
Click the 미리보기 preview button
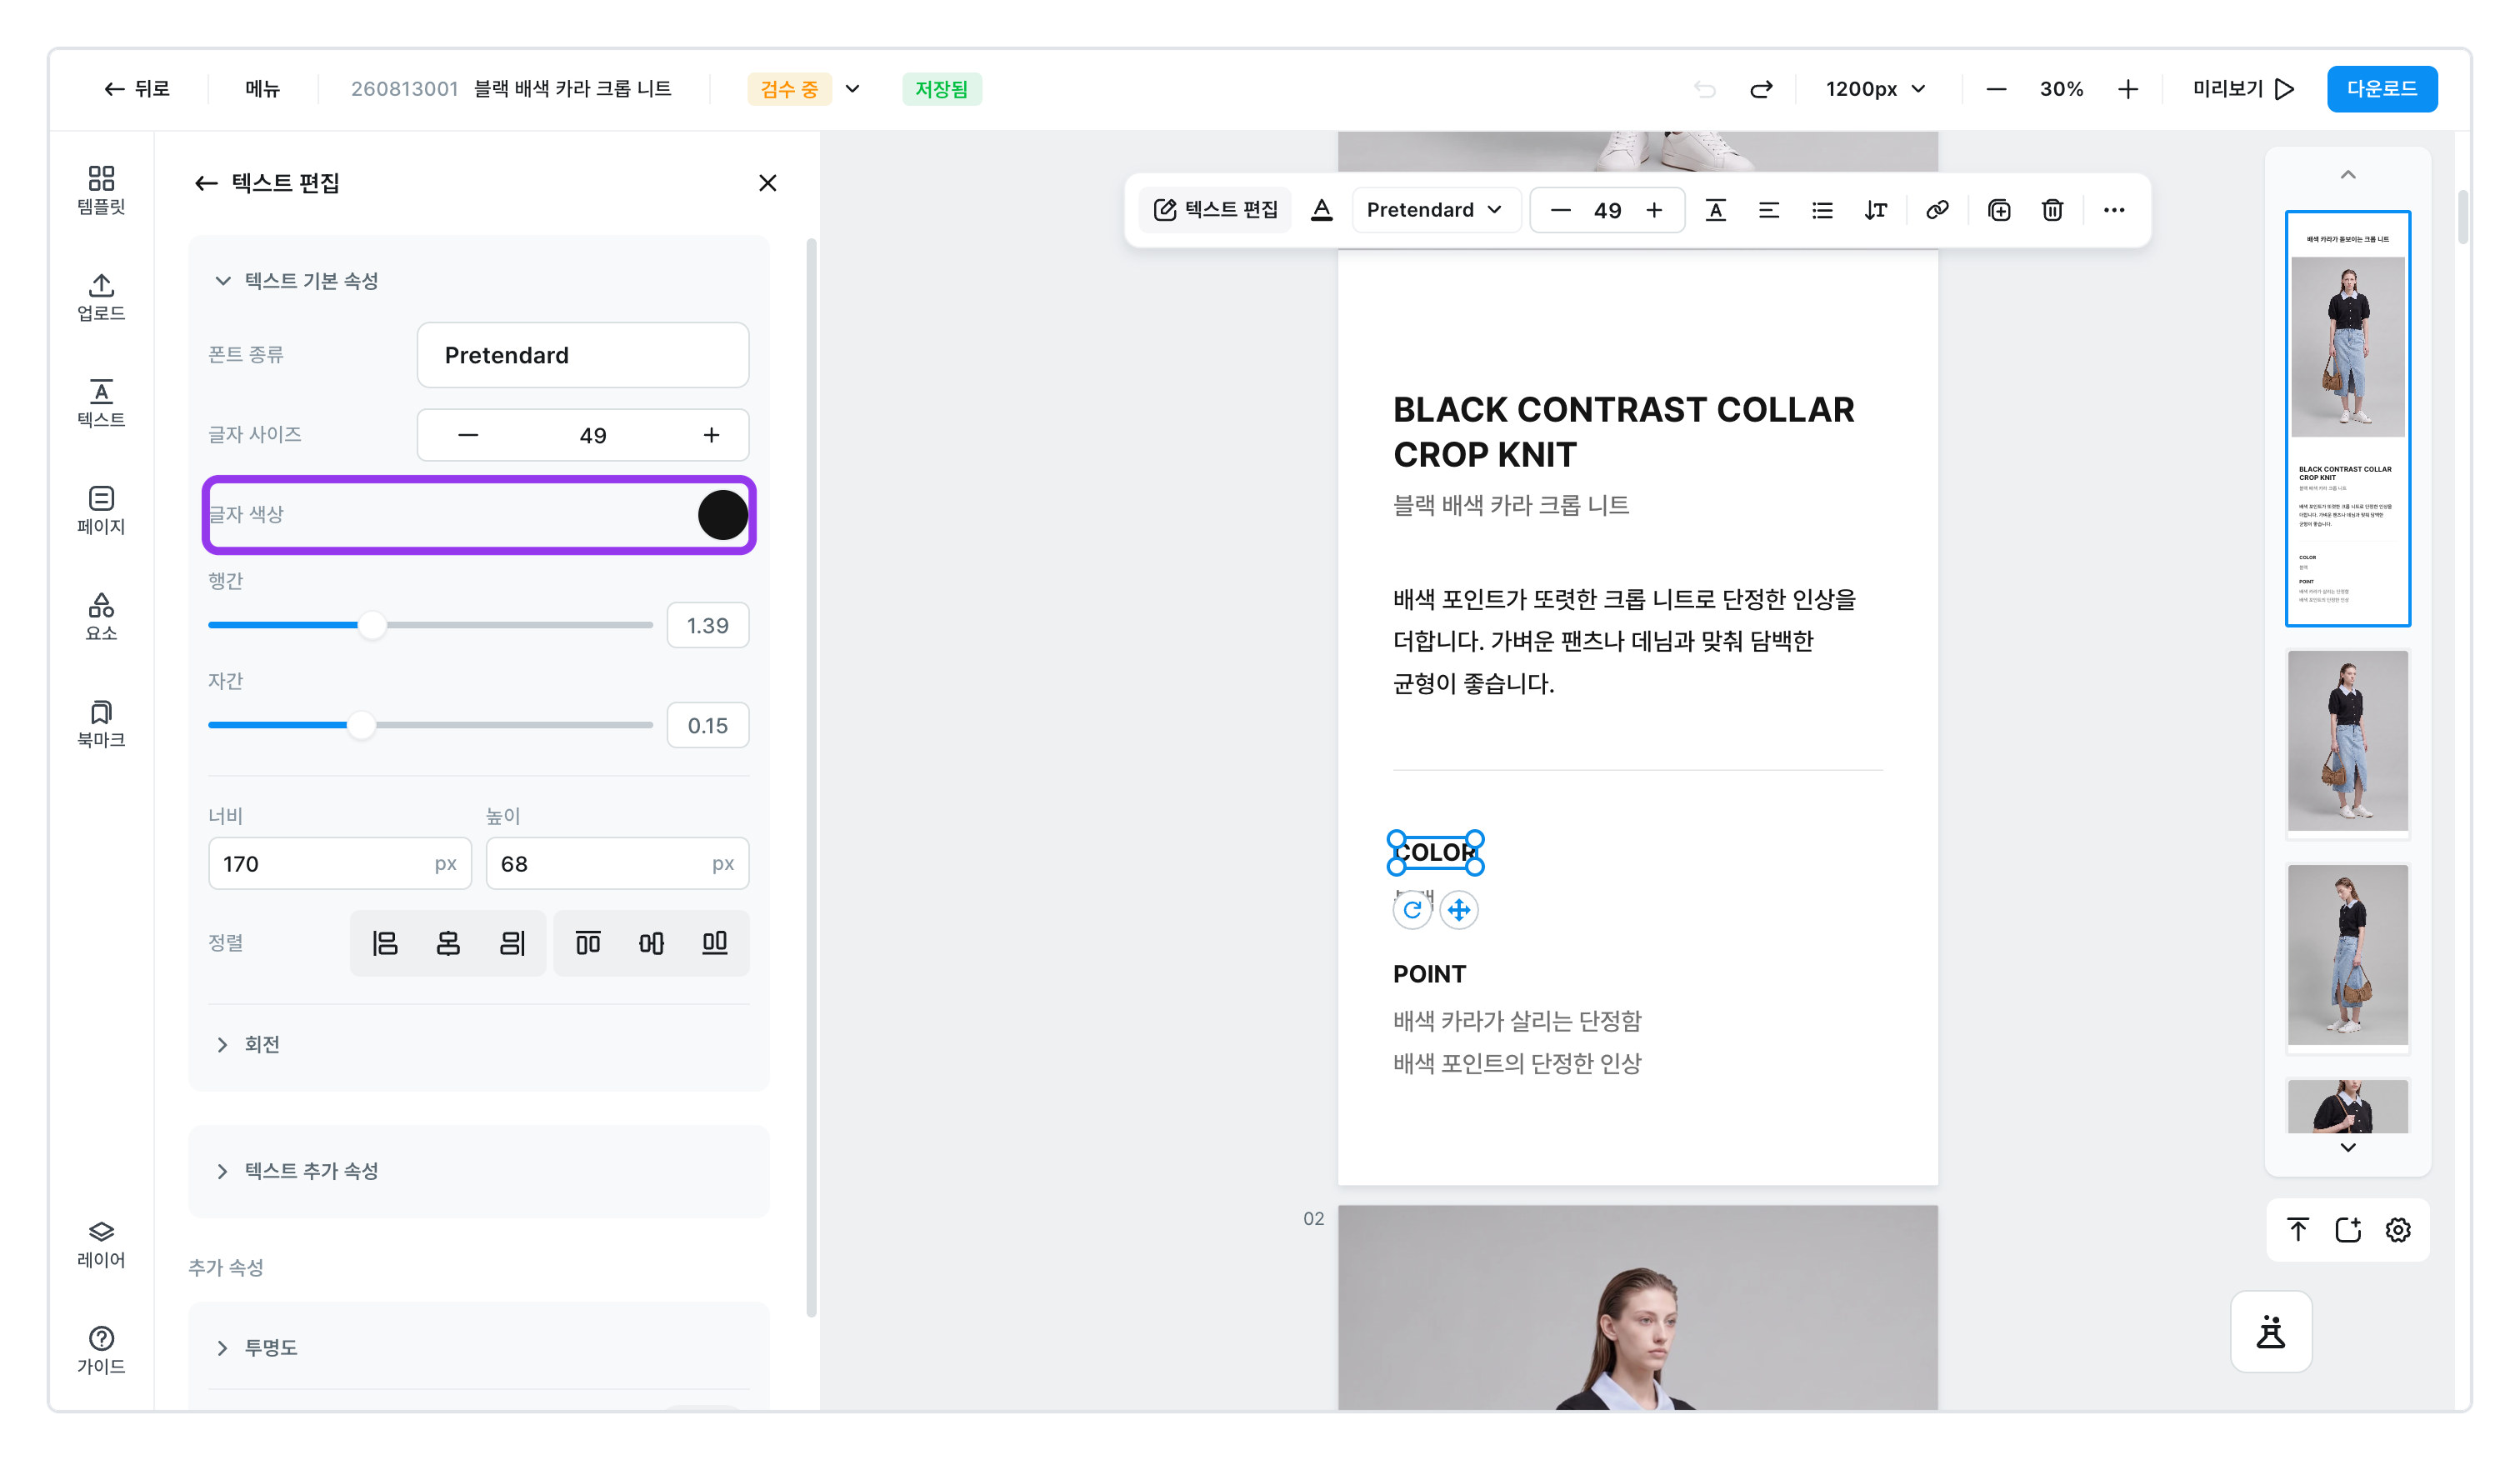(2243, 89)
